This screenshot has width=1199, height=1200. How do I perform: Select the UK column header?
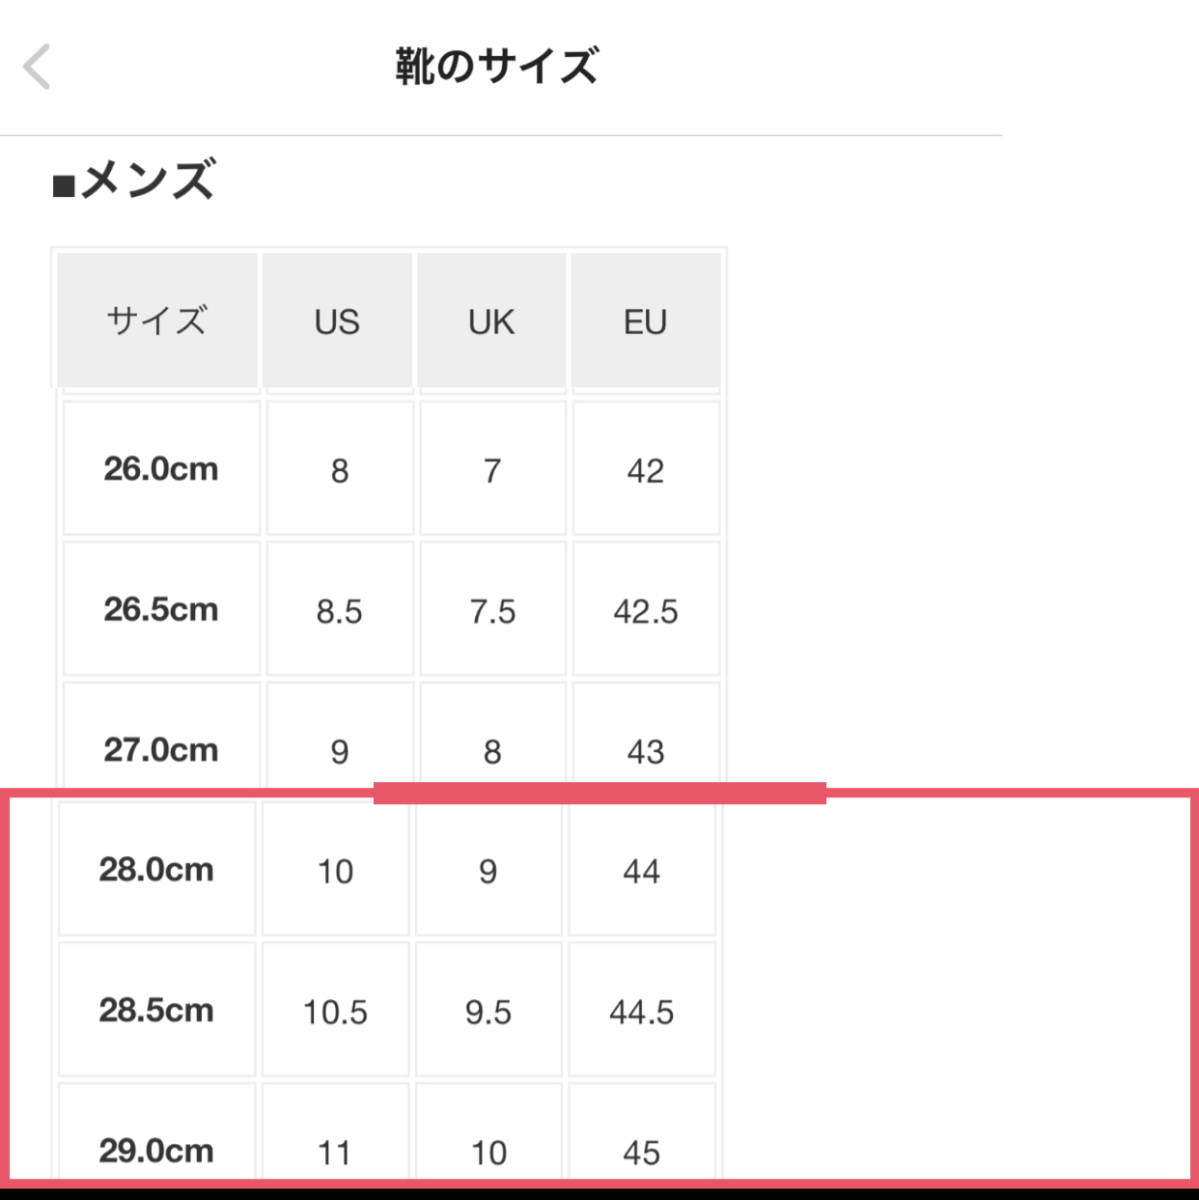(x=491, y=320)
